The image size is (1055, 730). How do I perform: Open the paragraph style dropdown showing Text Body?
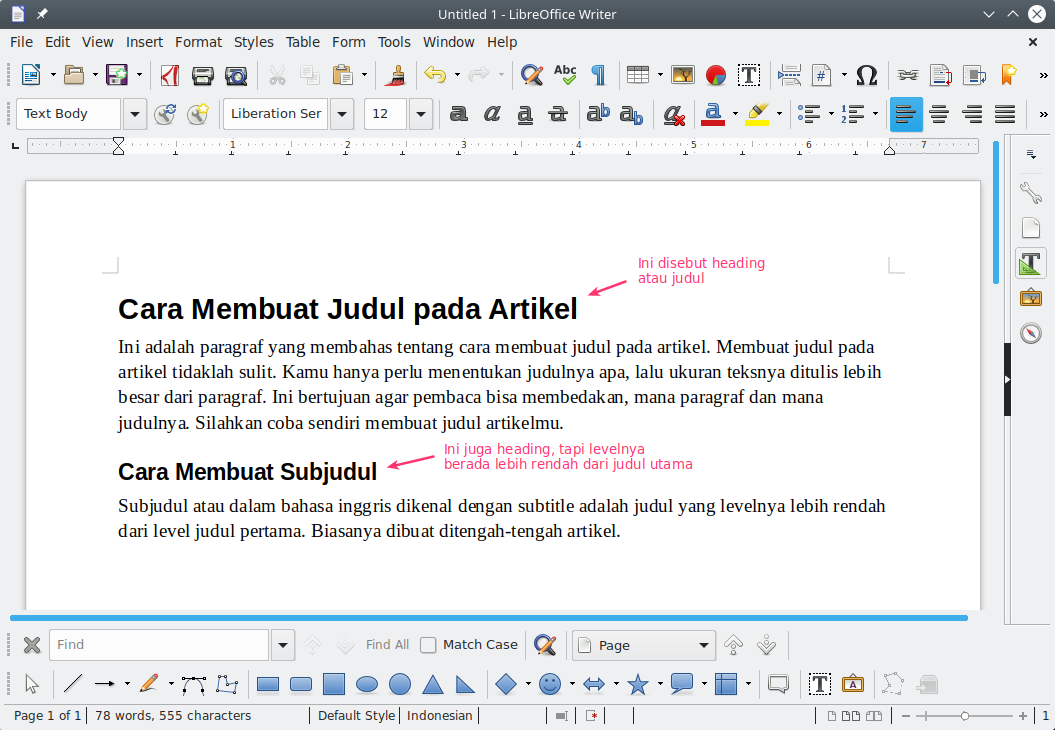pos(135,114)
